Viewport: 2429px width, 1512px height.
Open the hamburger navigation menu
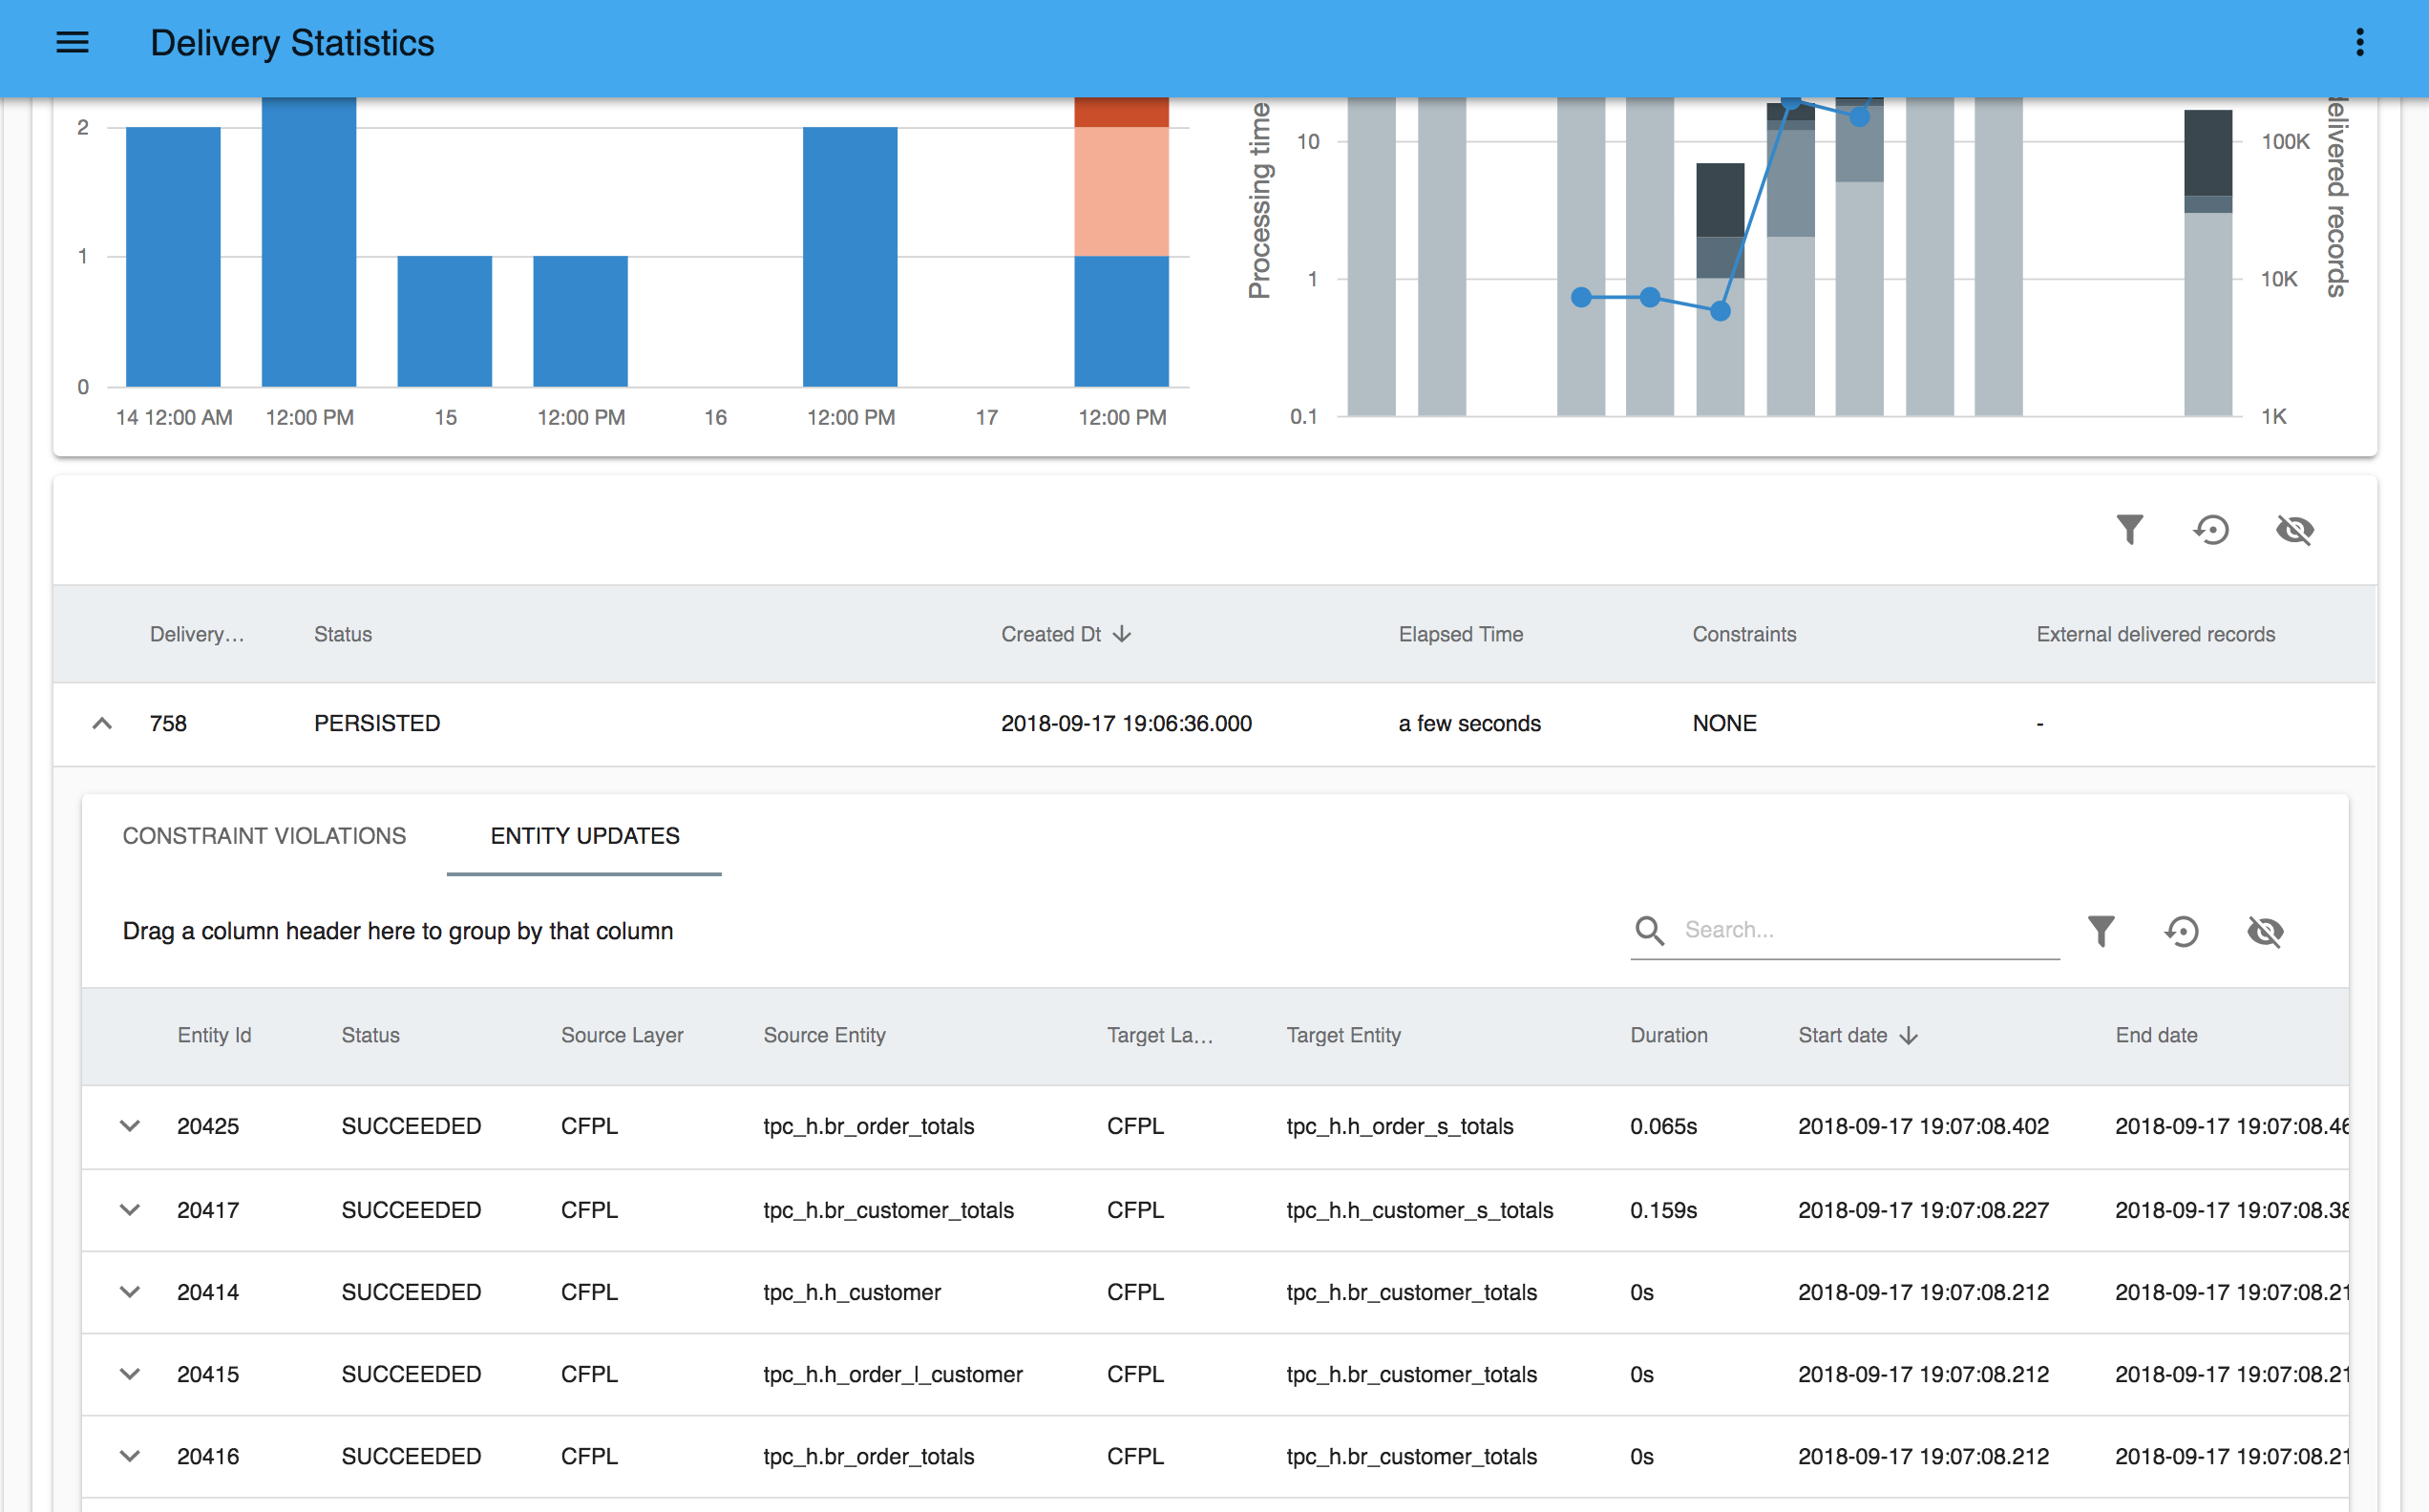72,43
